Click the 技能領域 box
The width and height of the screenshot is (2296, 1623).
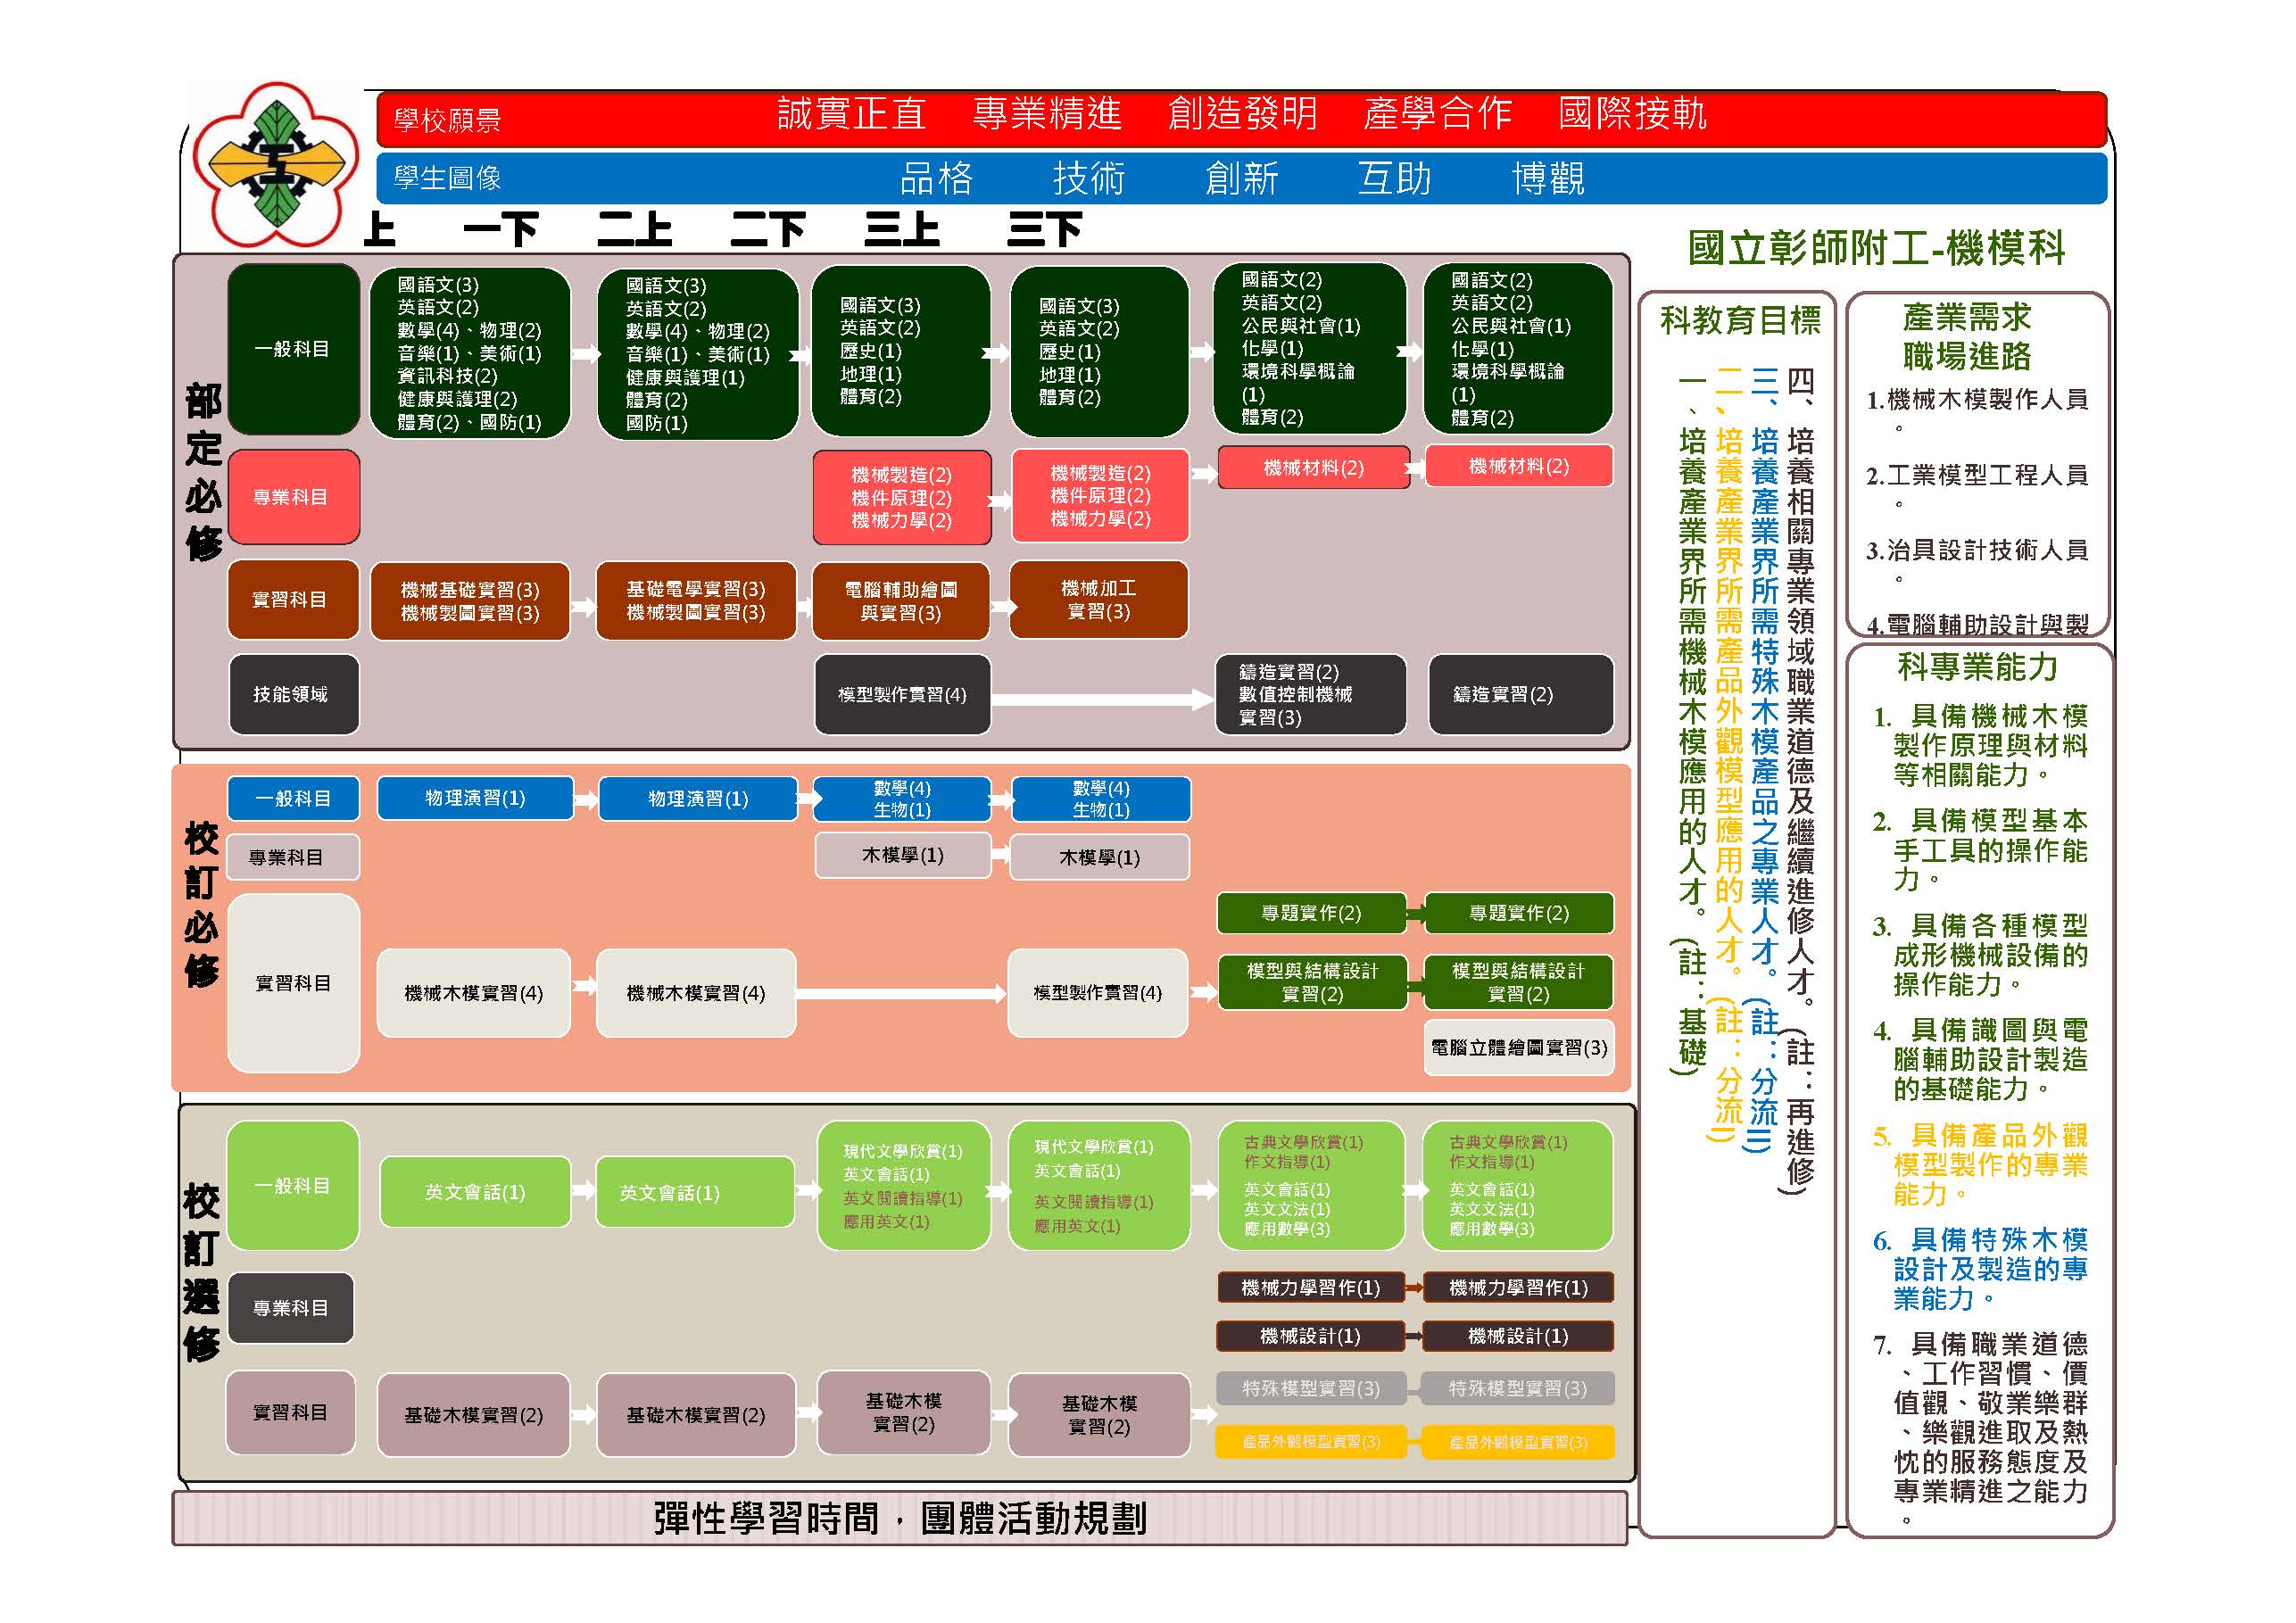click(x=293, y=694)
